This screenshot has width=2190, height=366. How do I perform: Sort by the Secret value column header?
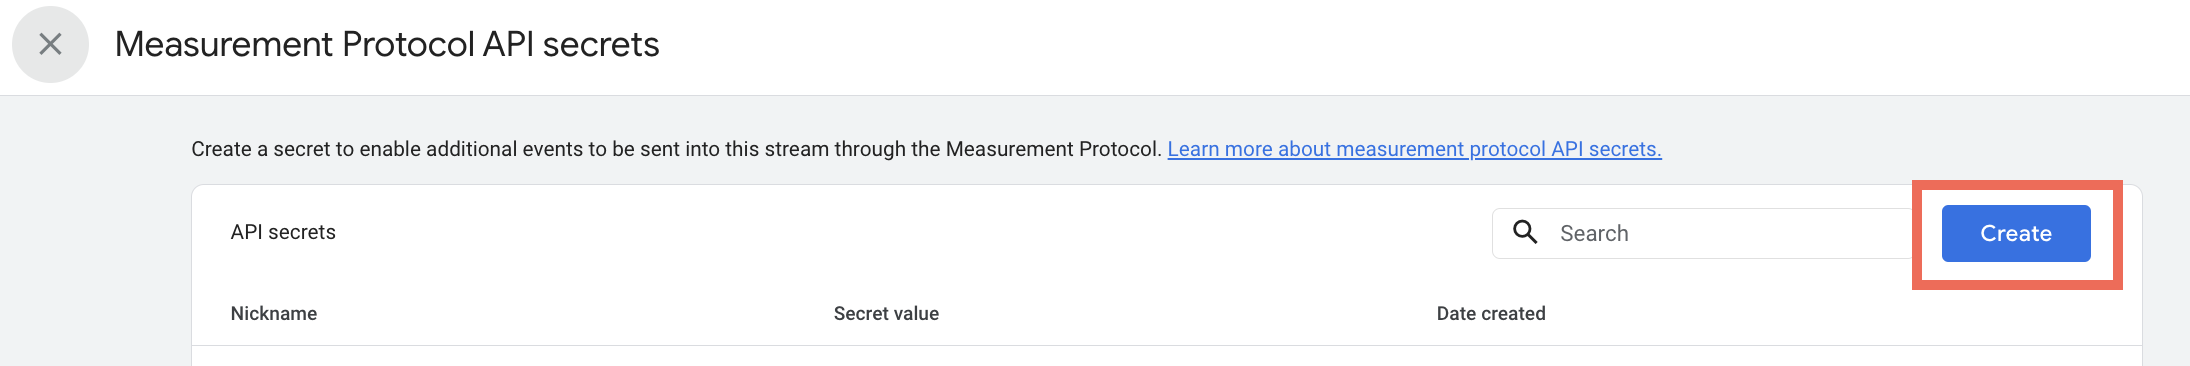coord(886,313)
